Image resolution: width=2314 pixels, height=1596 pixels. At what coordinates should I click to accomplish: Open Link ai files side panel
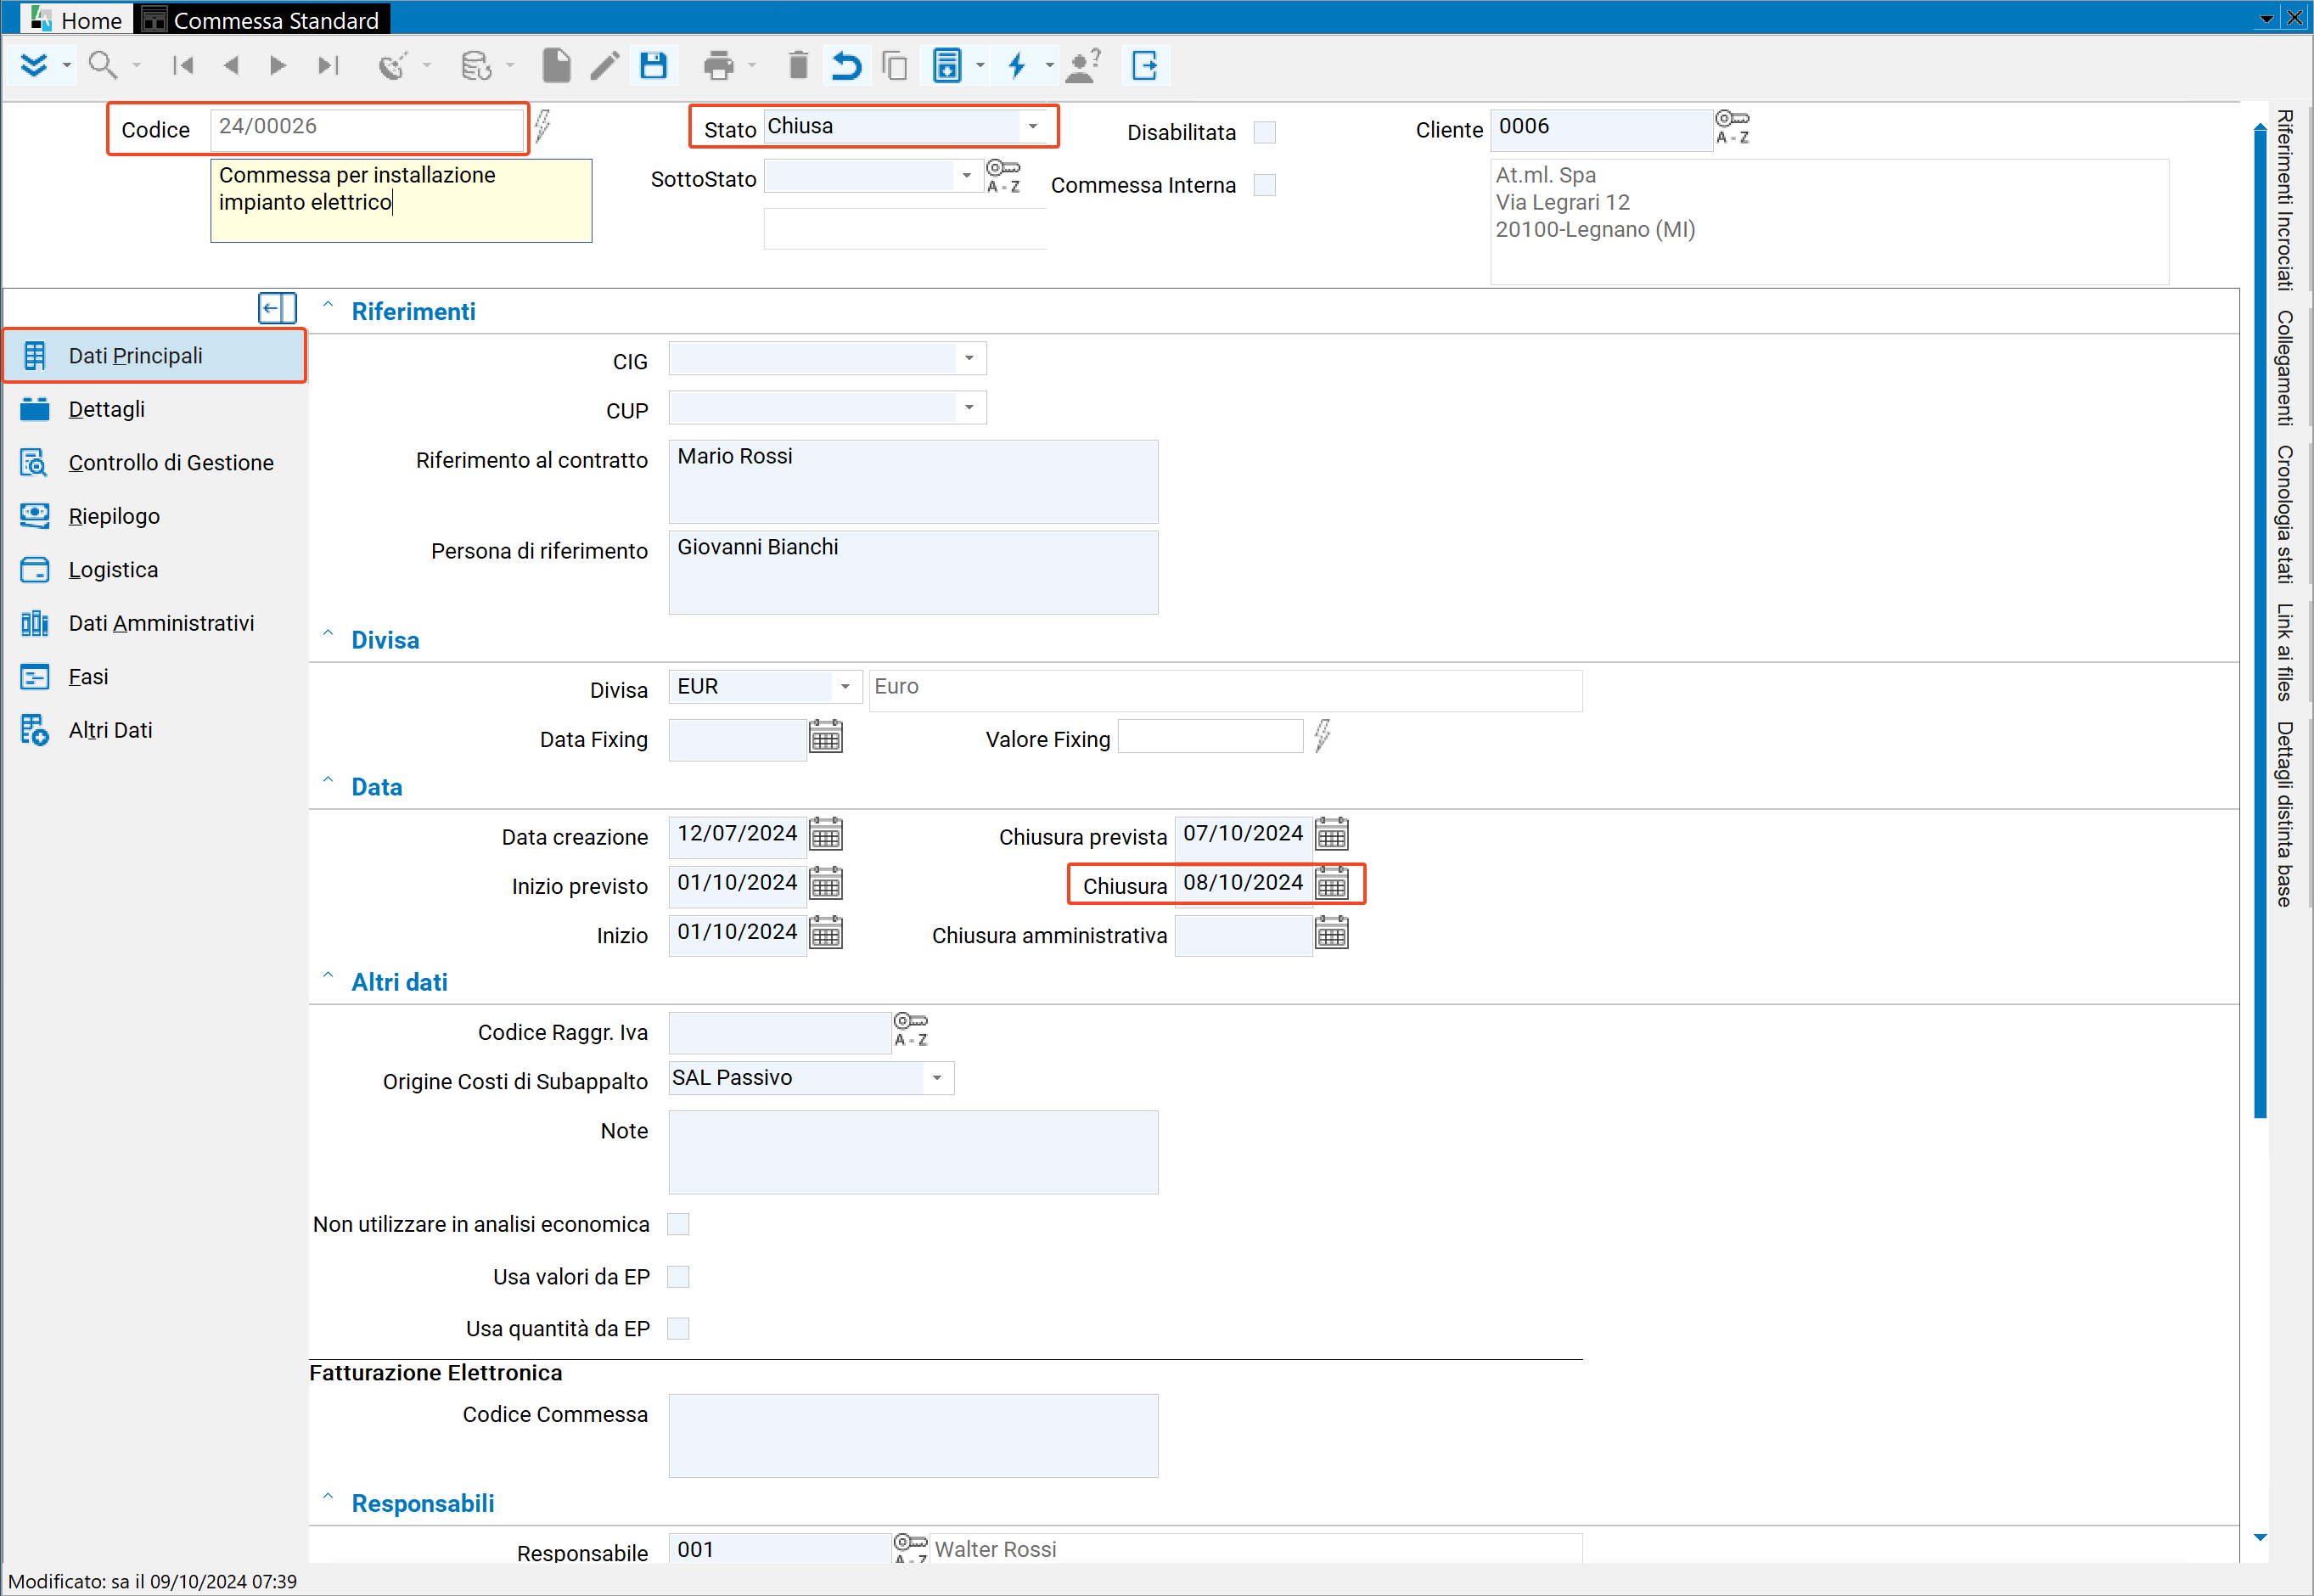coord(2285,652)
